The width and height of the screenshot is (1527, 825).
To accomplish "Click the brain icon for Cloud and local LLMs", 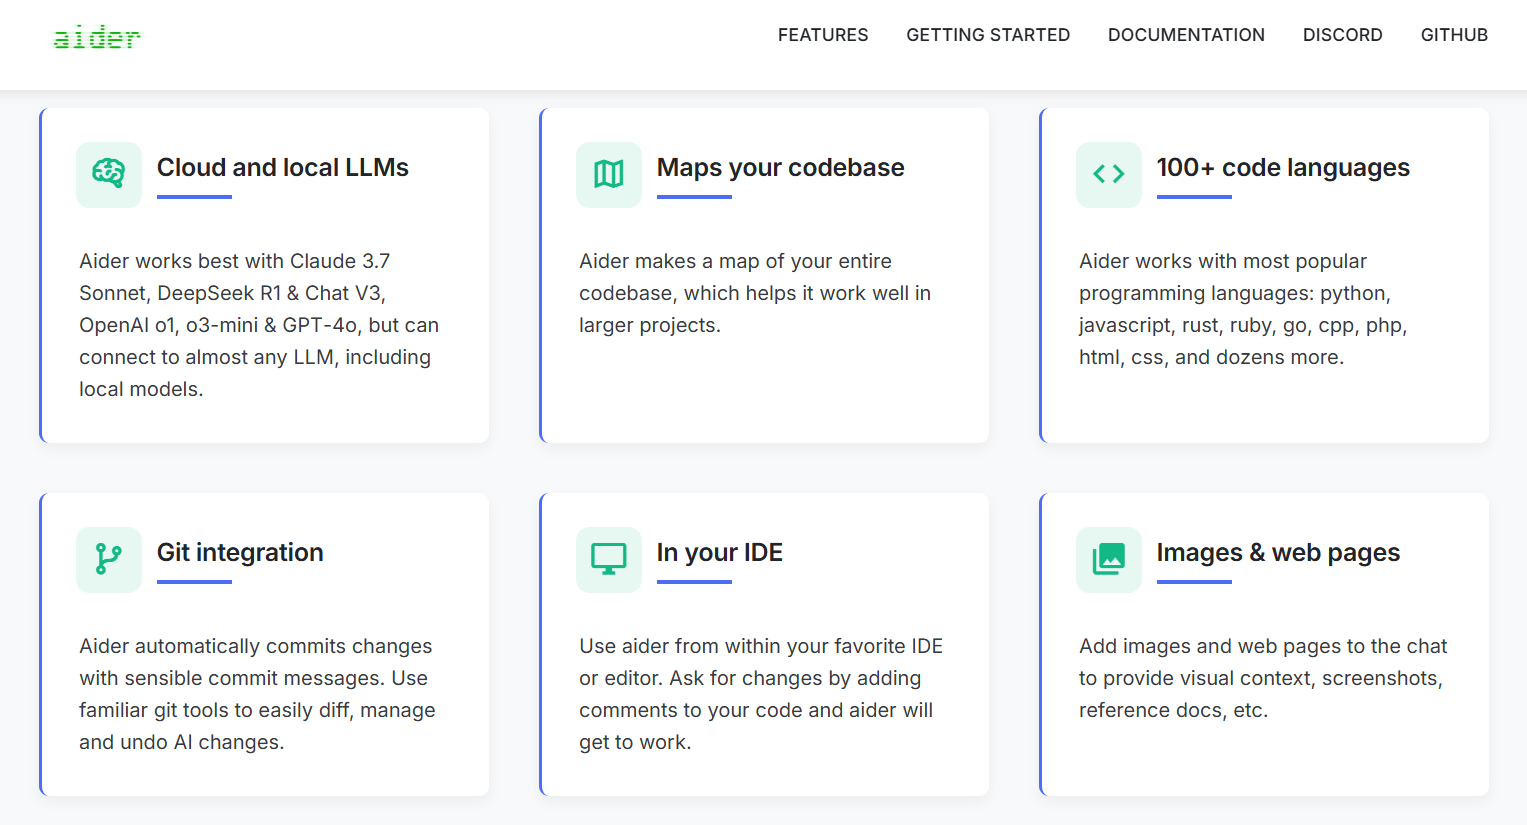I will [x=109, y=174].
